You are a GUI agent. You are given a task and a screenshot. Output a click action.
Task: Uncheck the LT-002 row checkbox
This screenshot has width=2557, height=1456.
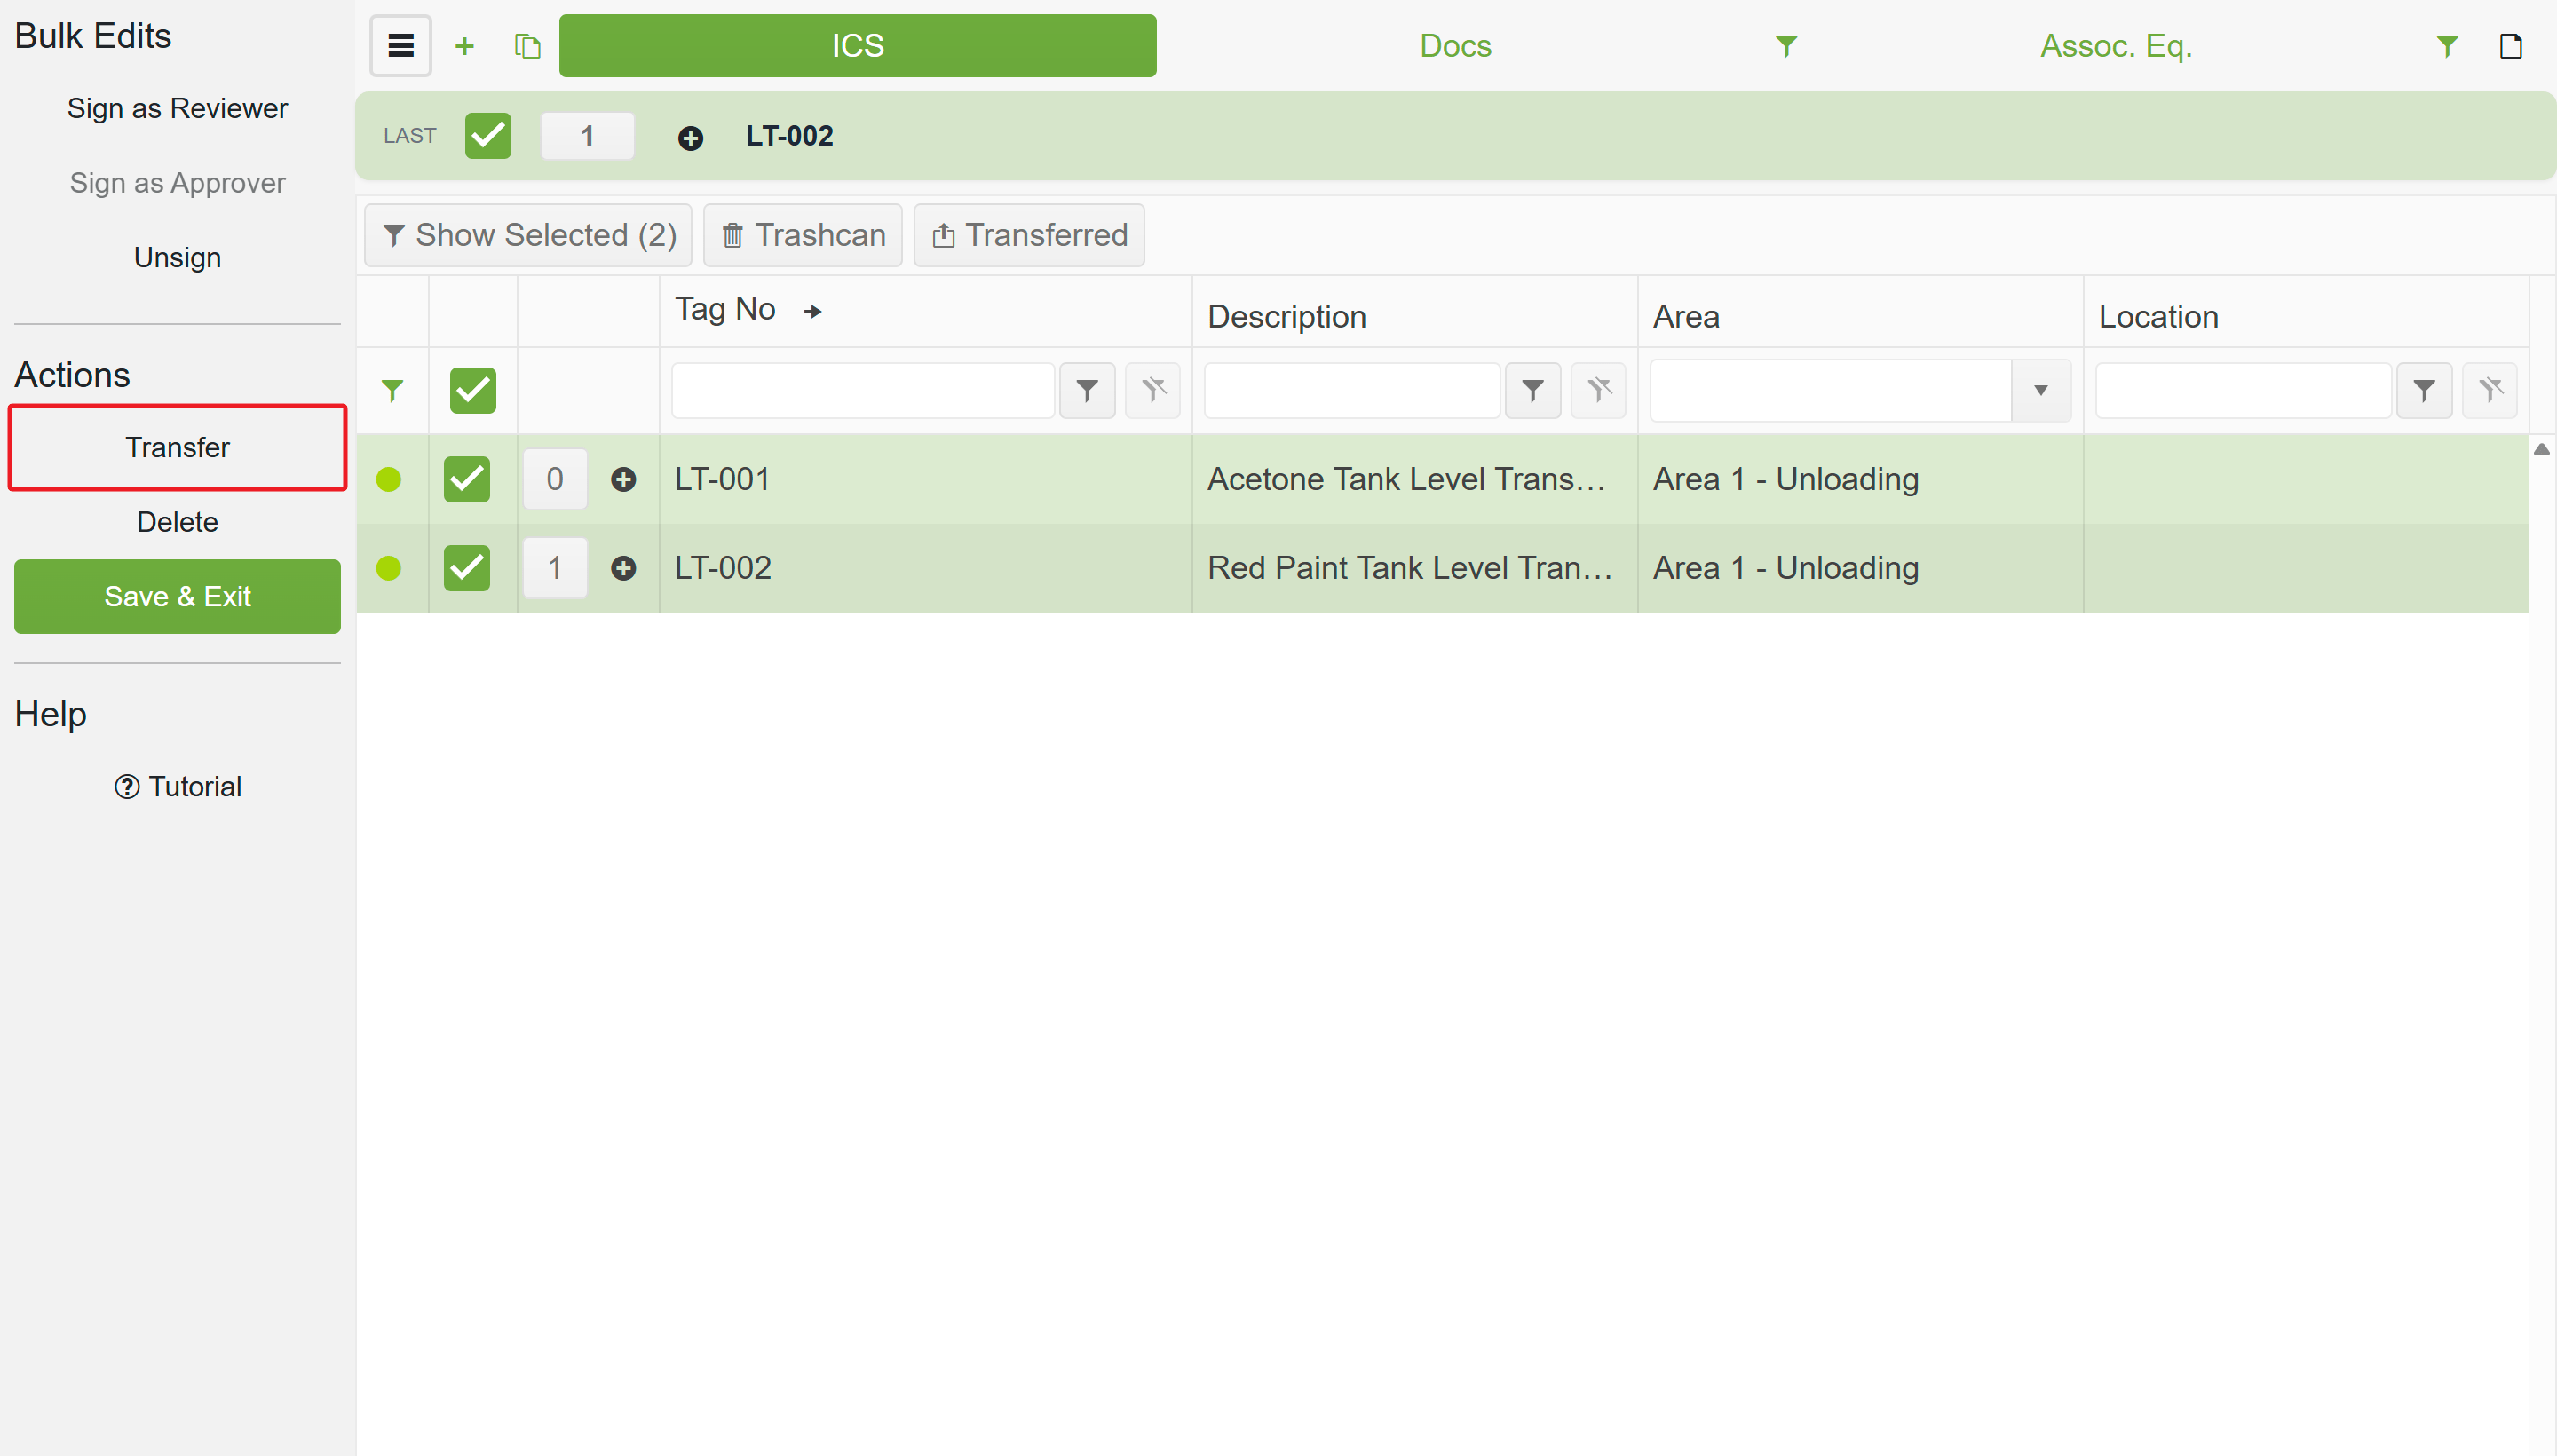point(467,569)
